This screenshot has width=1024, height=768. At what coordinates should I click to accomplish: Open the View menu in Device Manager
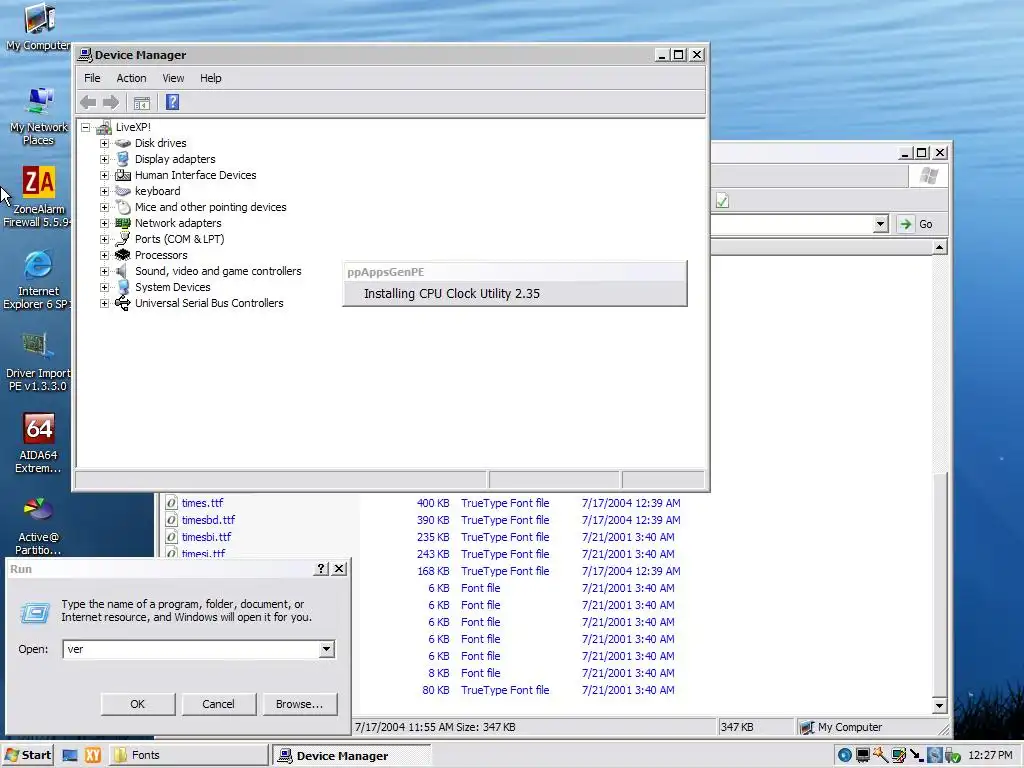[173, 78]
